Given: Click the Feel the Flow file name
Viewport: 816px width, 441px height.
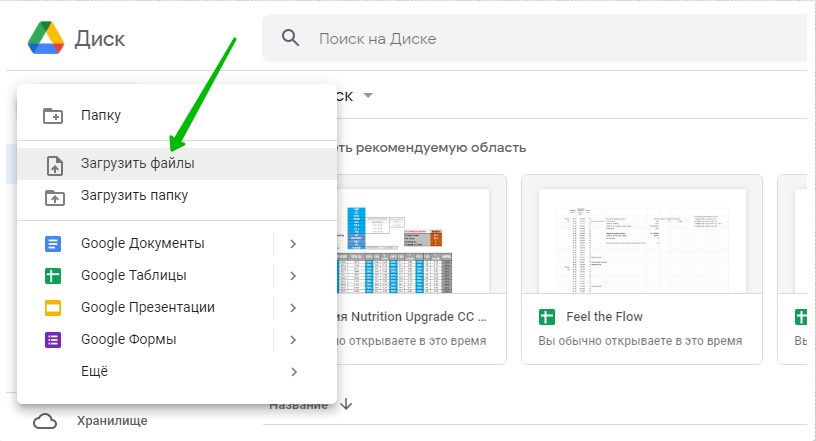Looking at the screenshot, I should 604,317.
